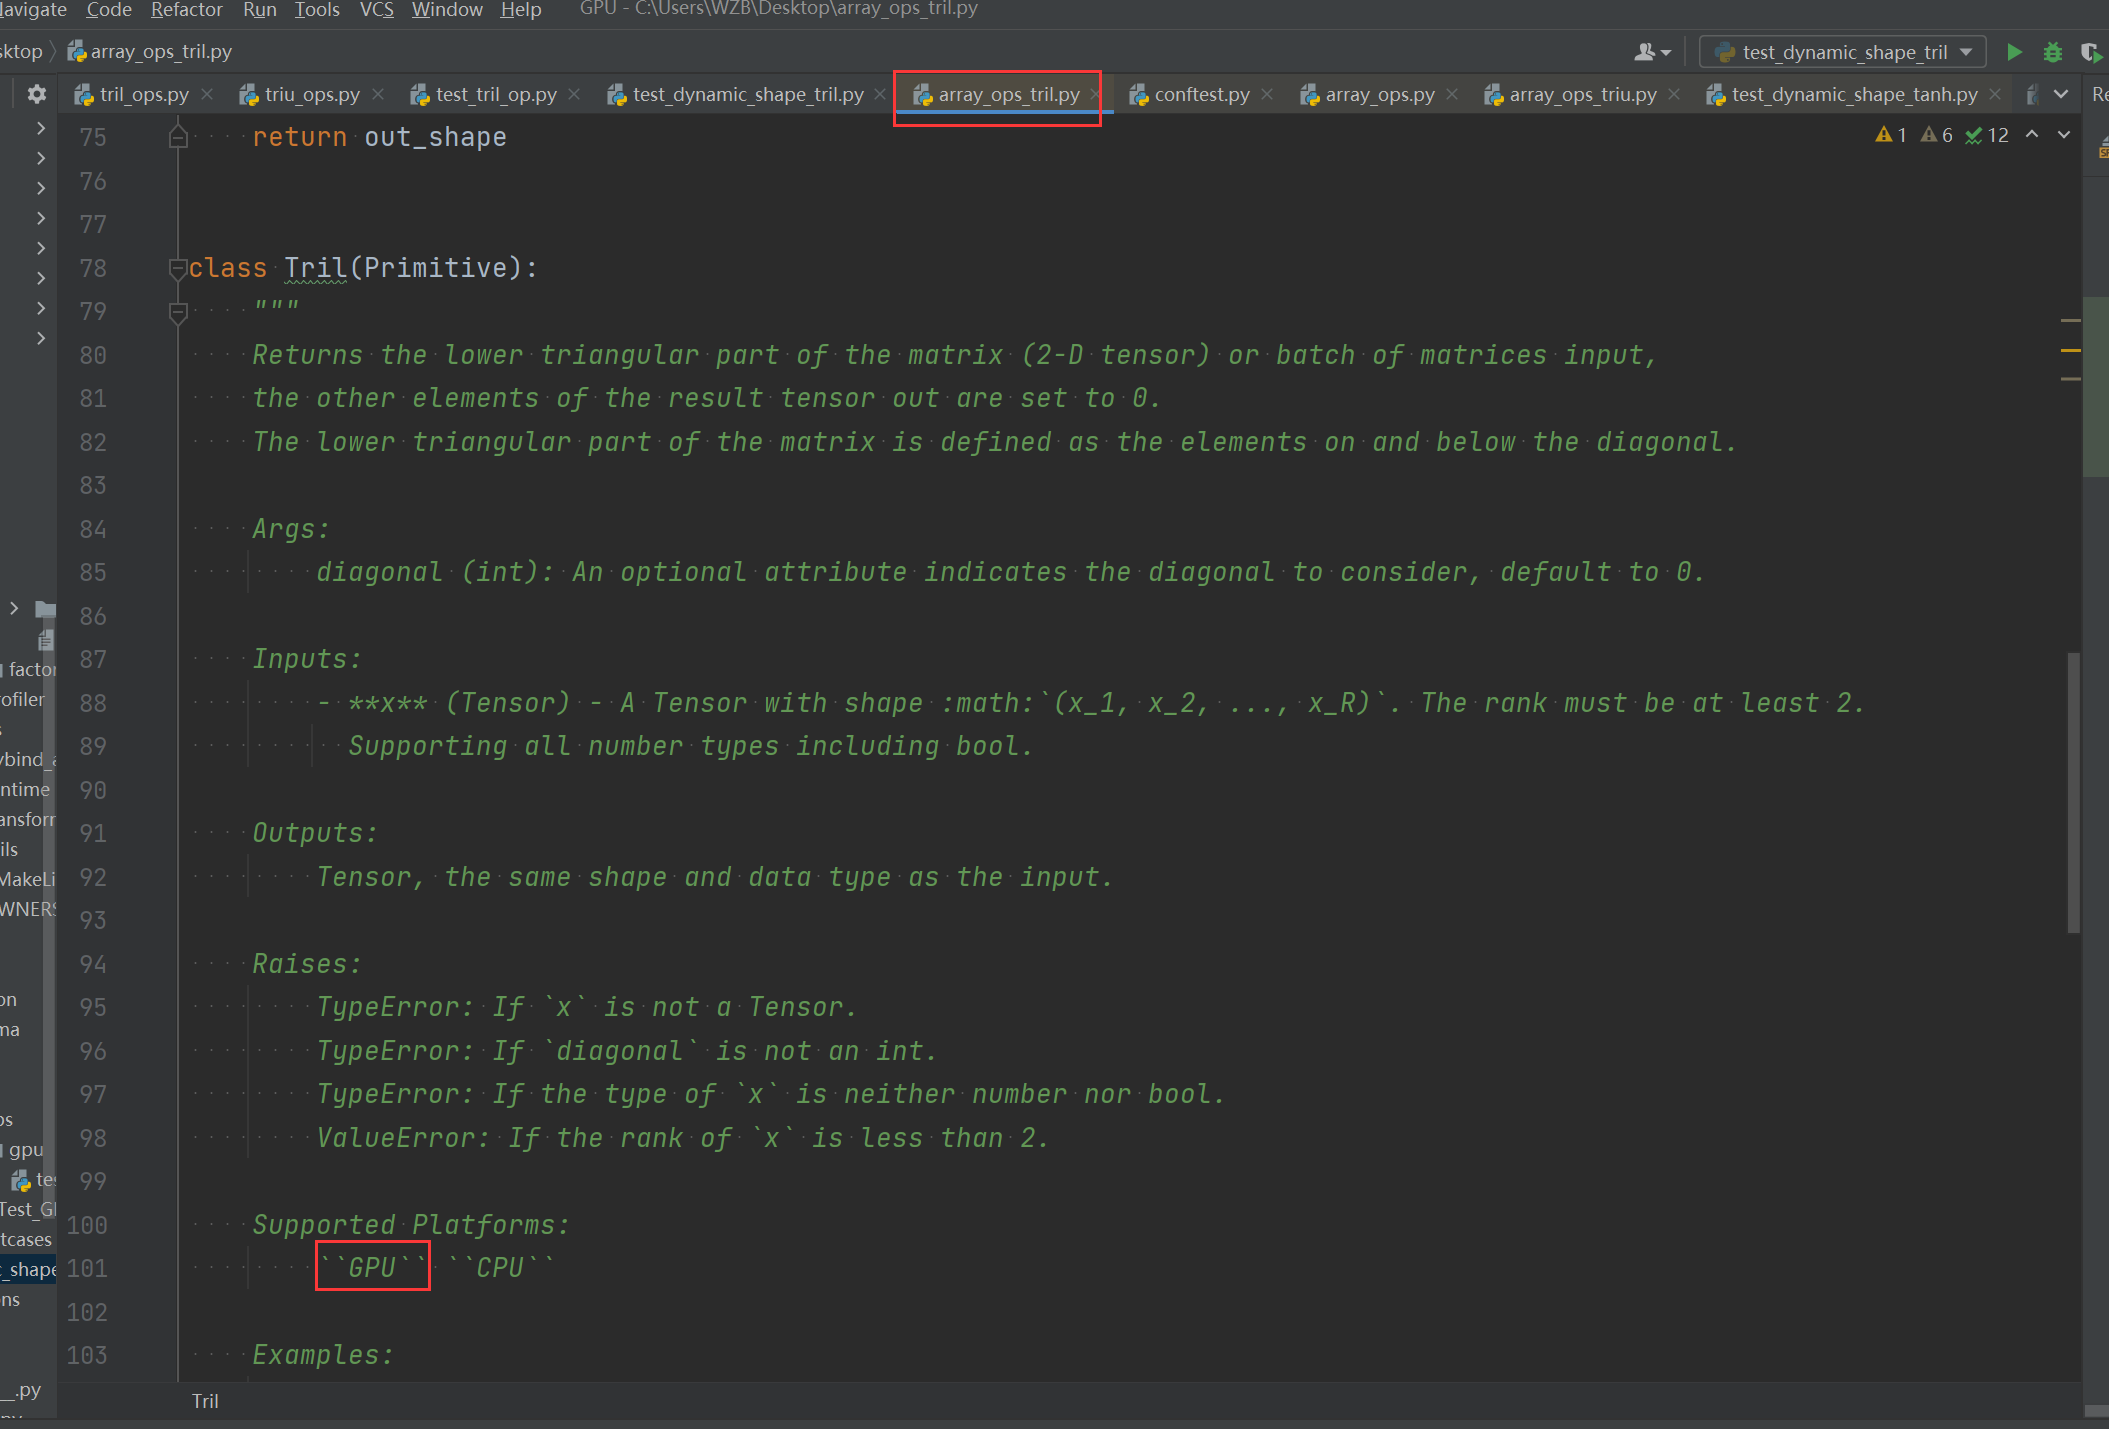2109x1429 pixels.
Task: Fold the docstring at line 79
Action: point(178,312)
